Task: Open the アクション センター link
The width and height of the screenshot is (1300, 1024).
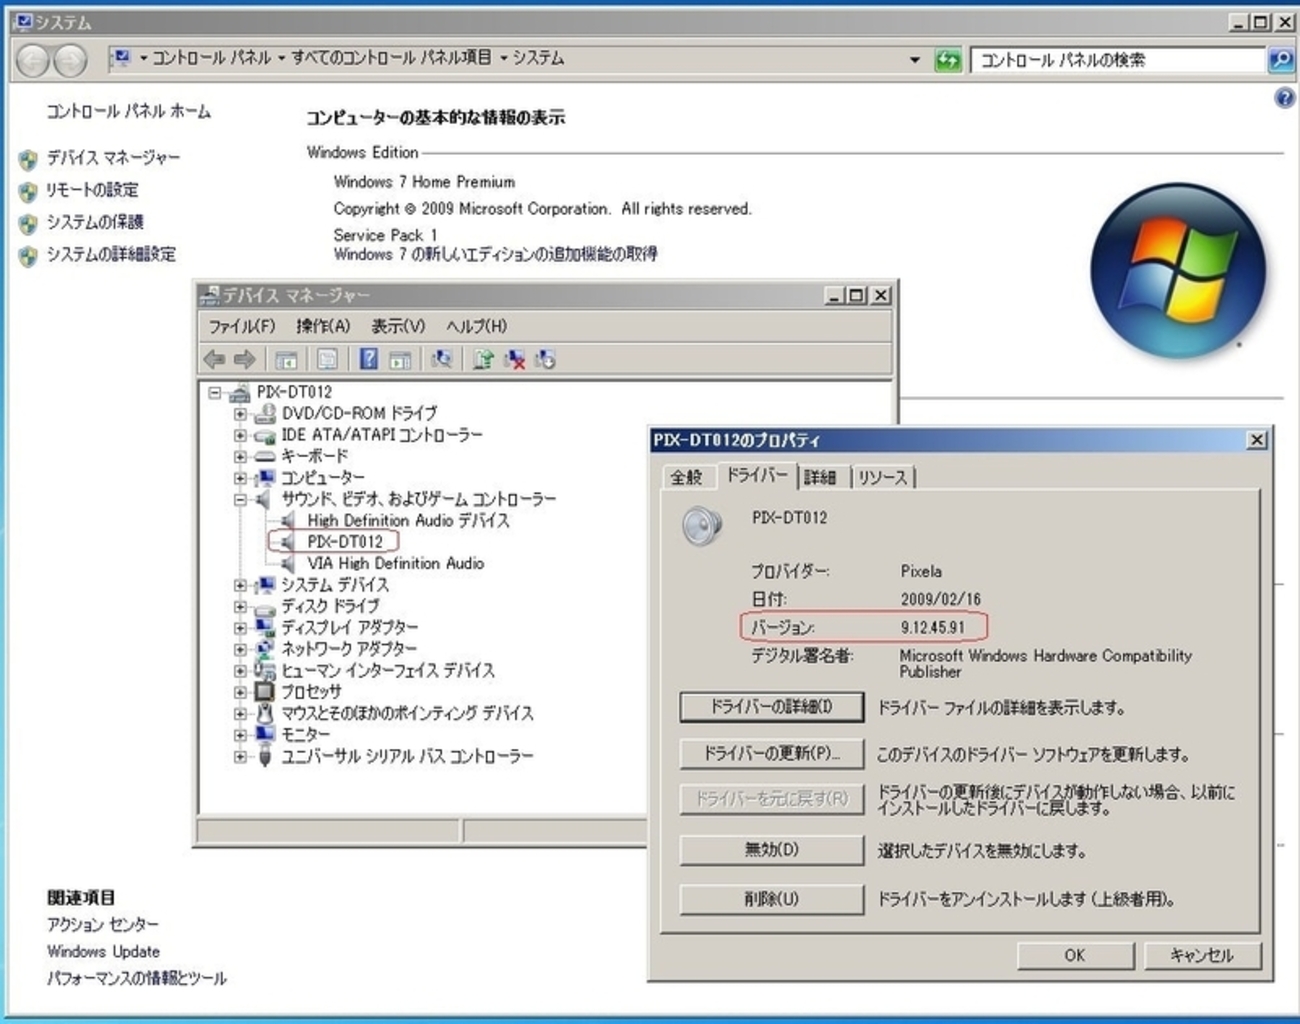Action: [x=103, y=925]
